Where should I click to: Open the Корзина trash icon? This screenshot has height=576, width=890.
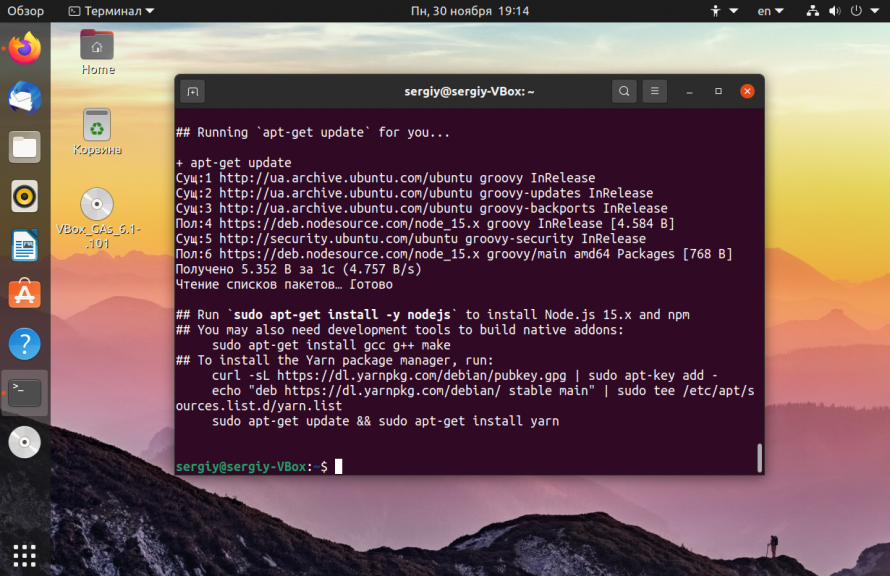click(97, 132)
